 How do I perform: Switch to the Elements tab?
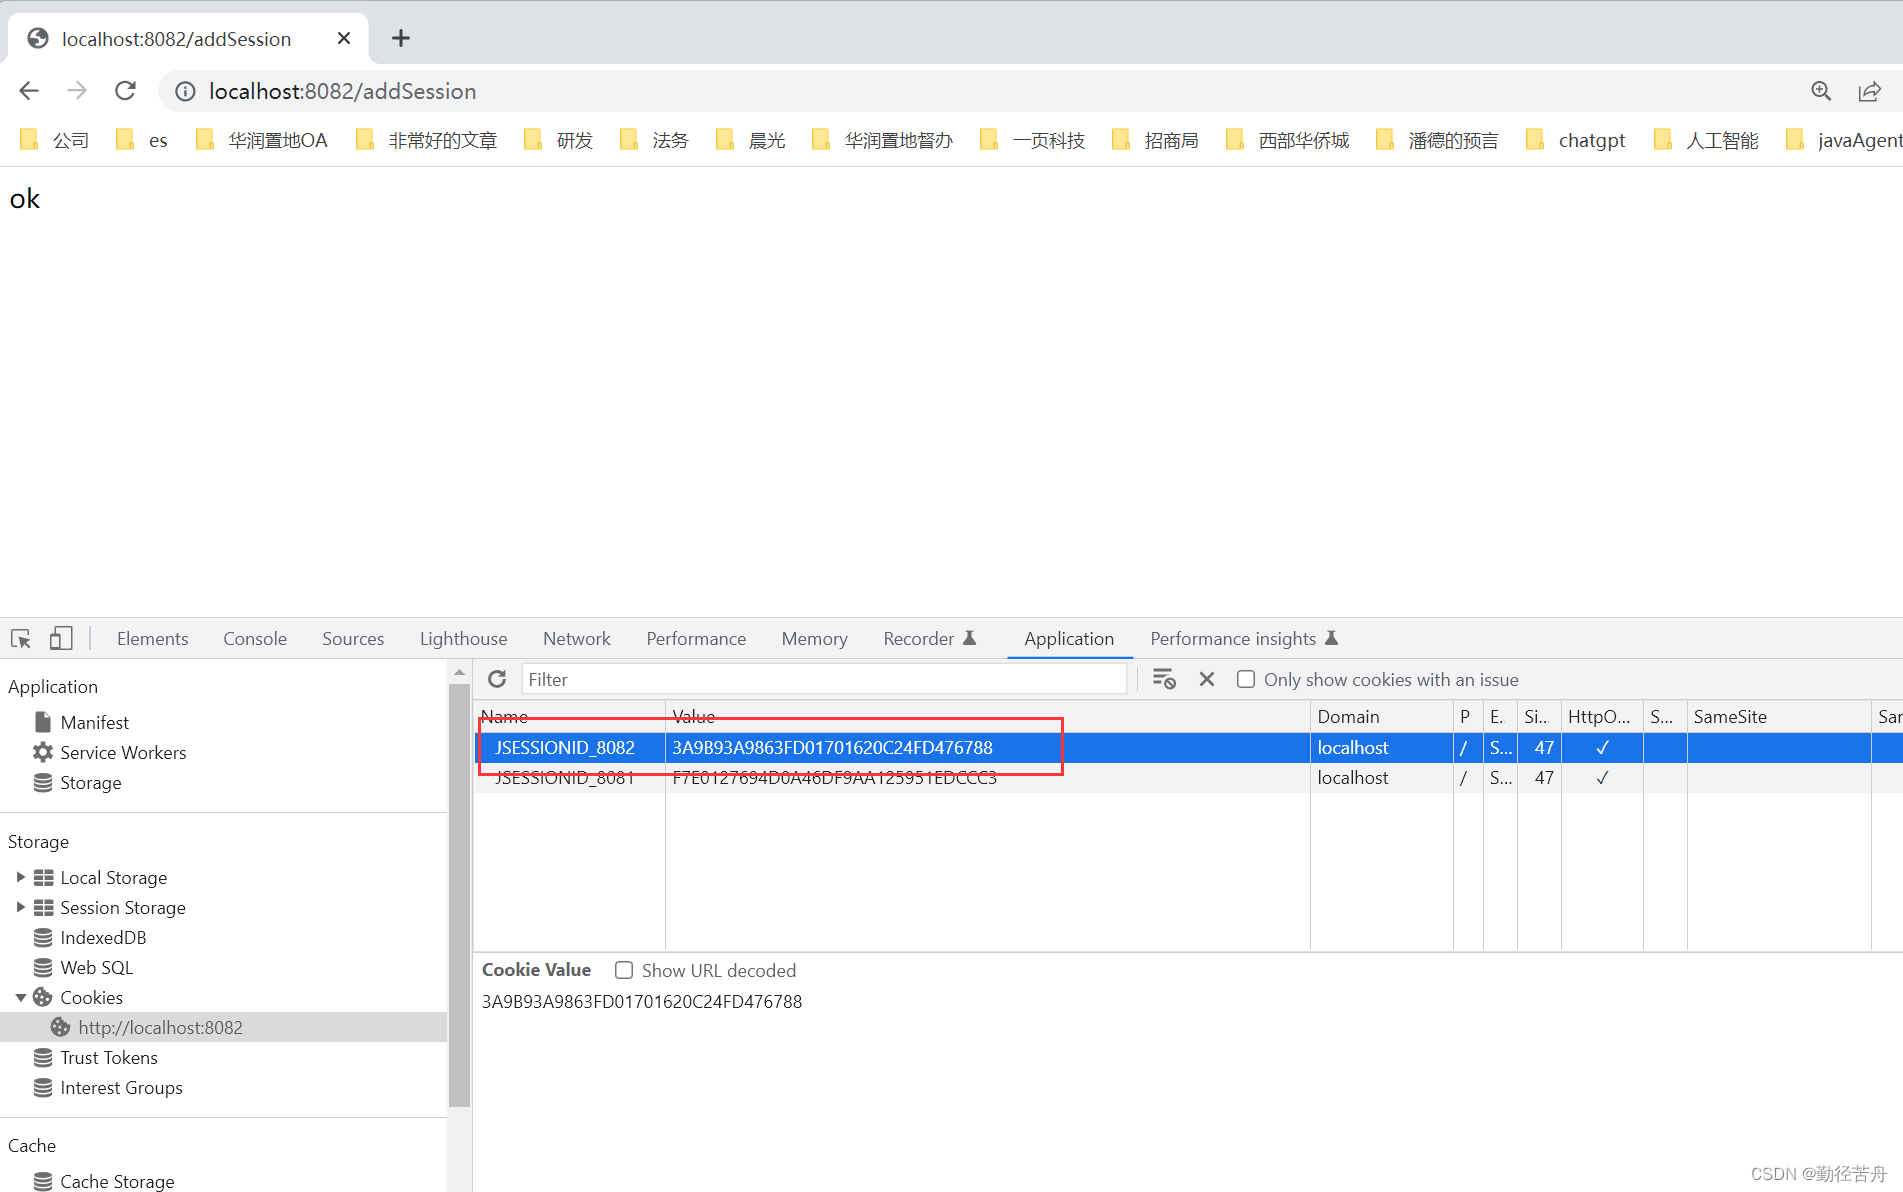tap(152, 638)
